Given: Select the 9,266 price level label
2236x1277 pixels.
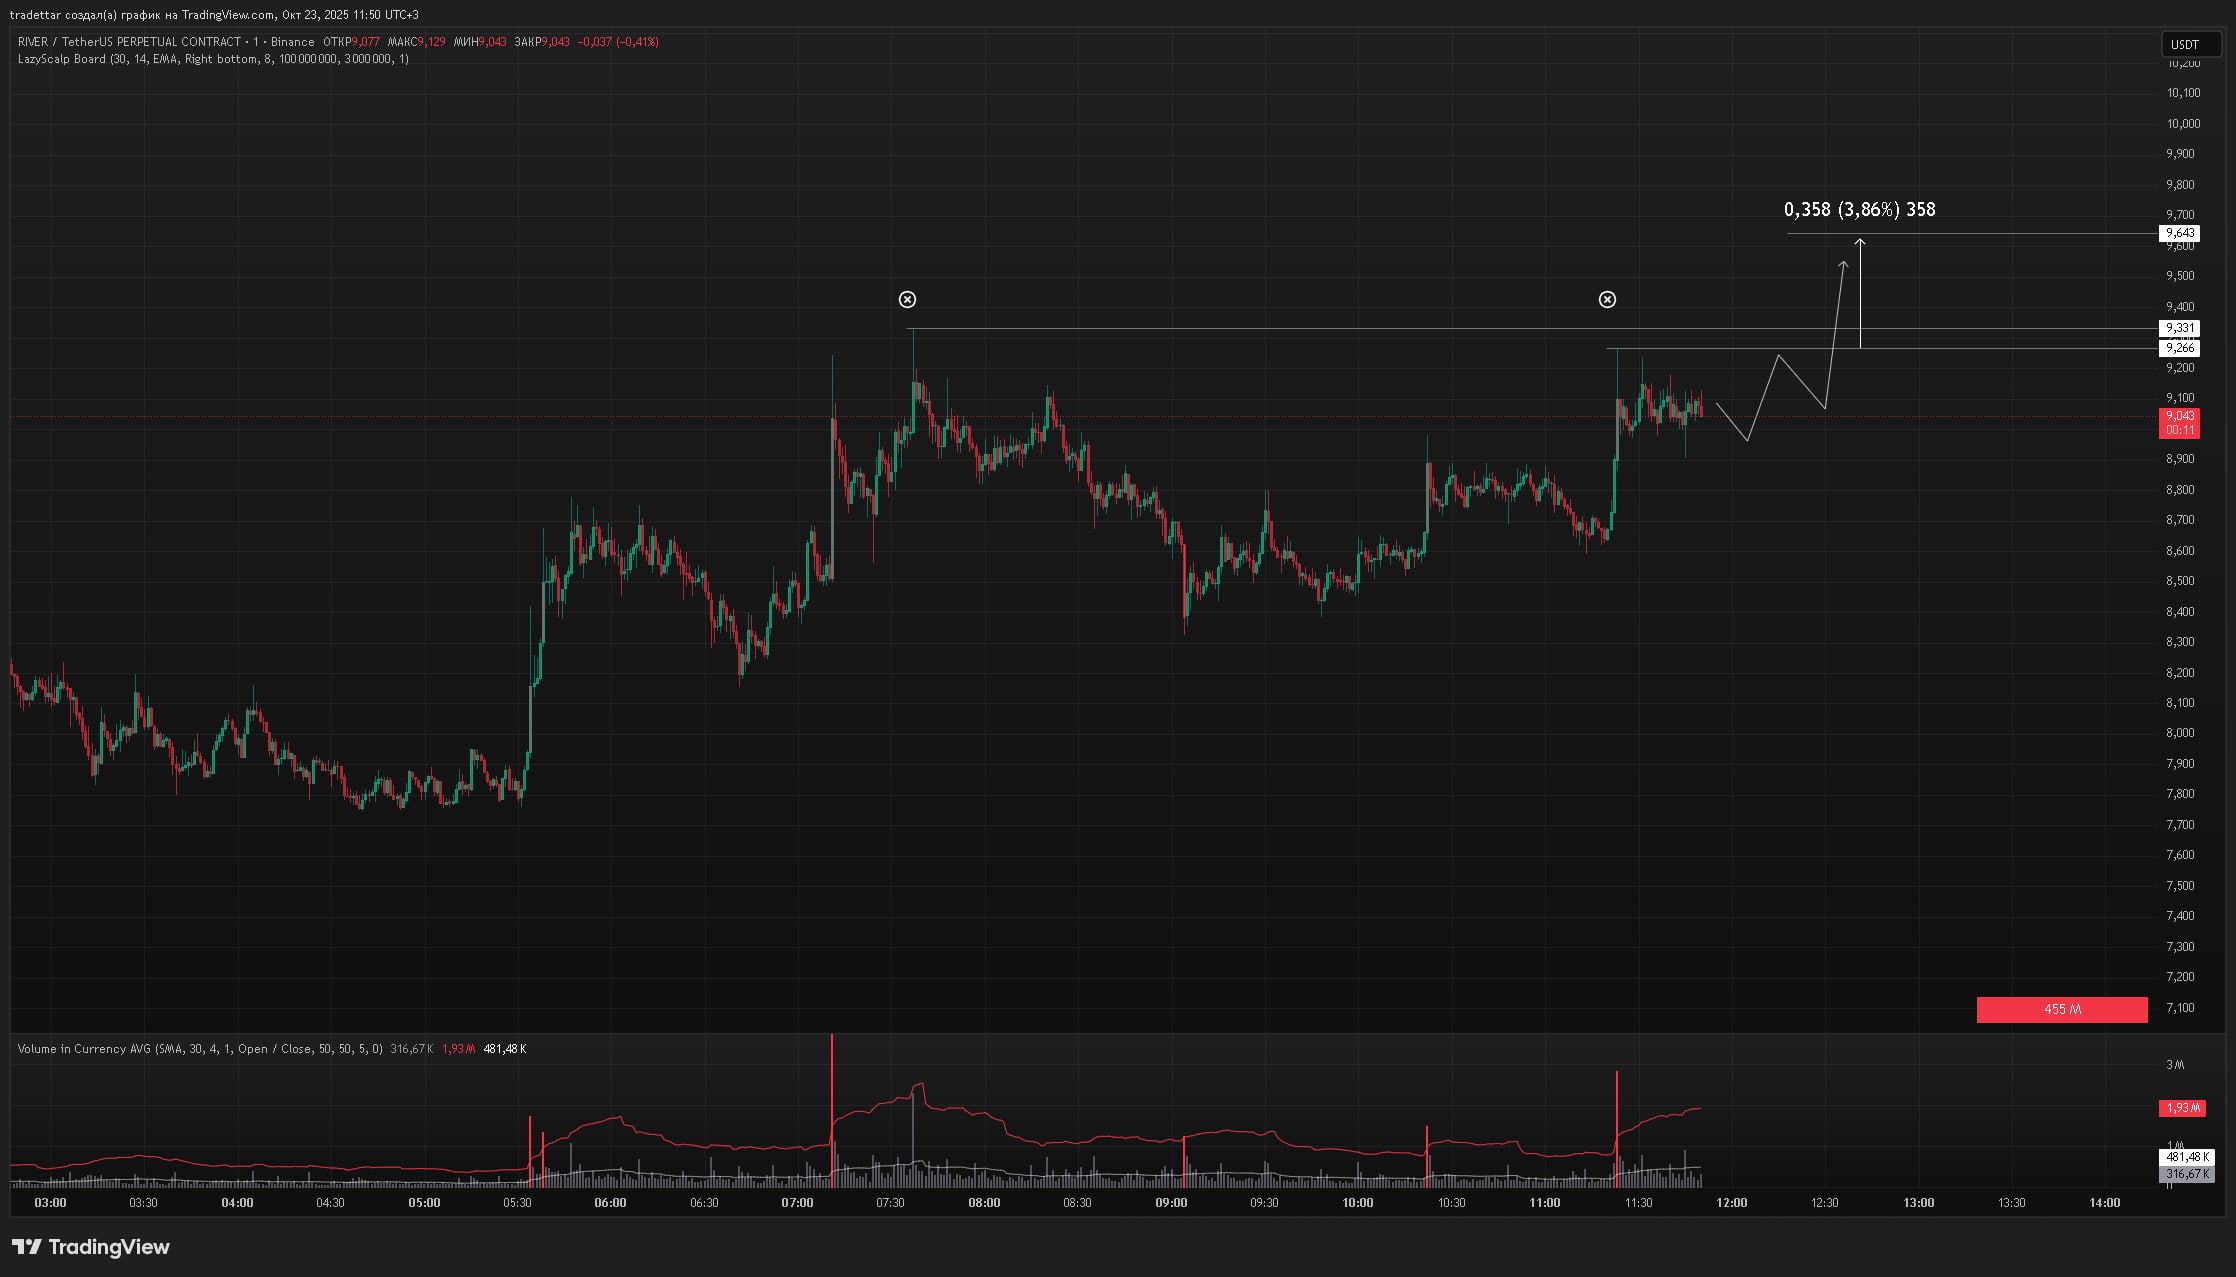Looking at the screenshot, I should [x=2179, y=348].
